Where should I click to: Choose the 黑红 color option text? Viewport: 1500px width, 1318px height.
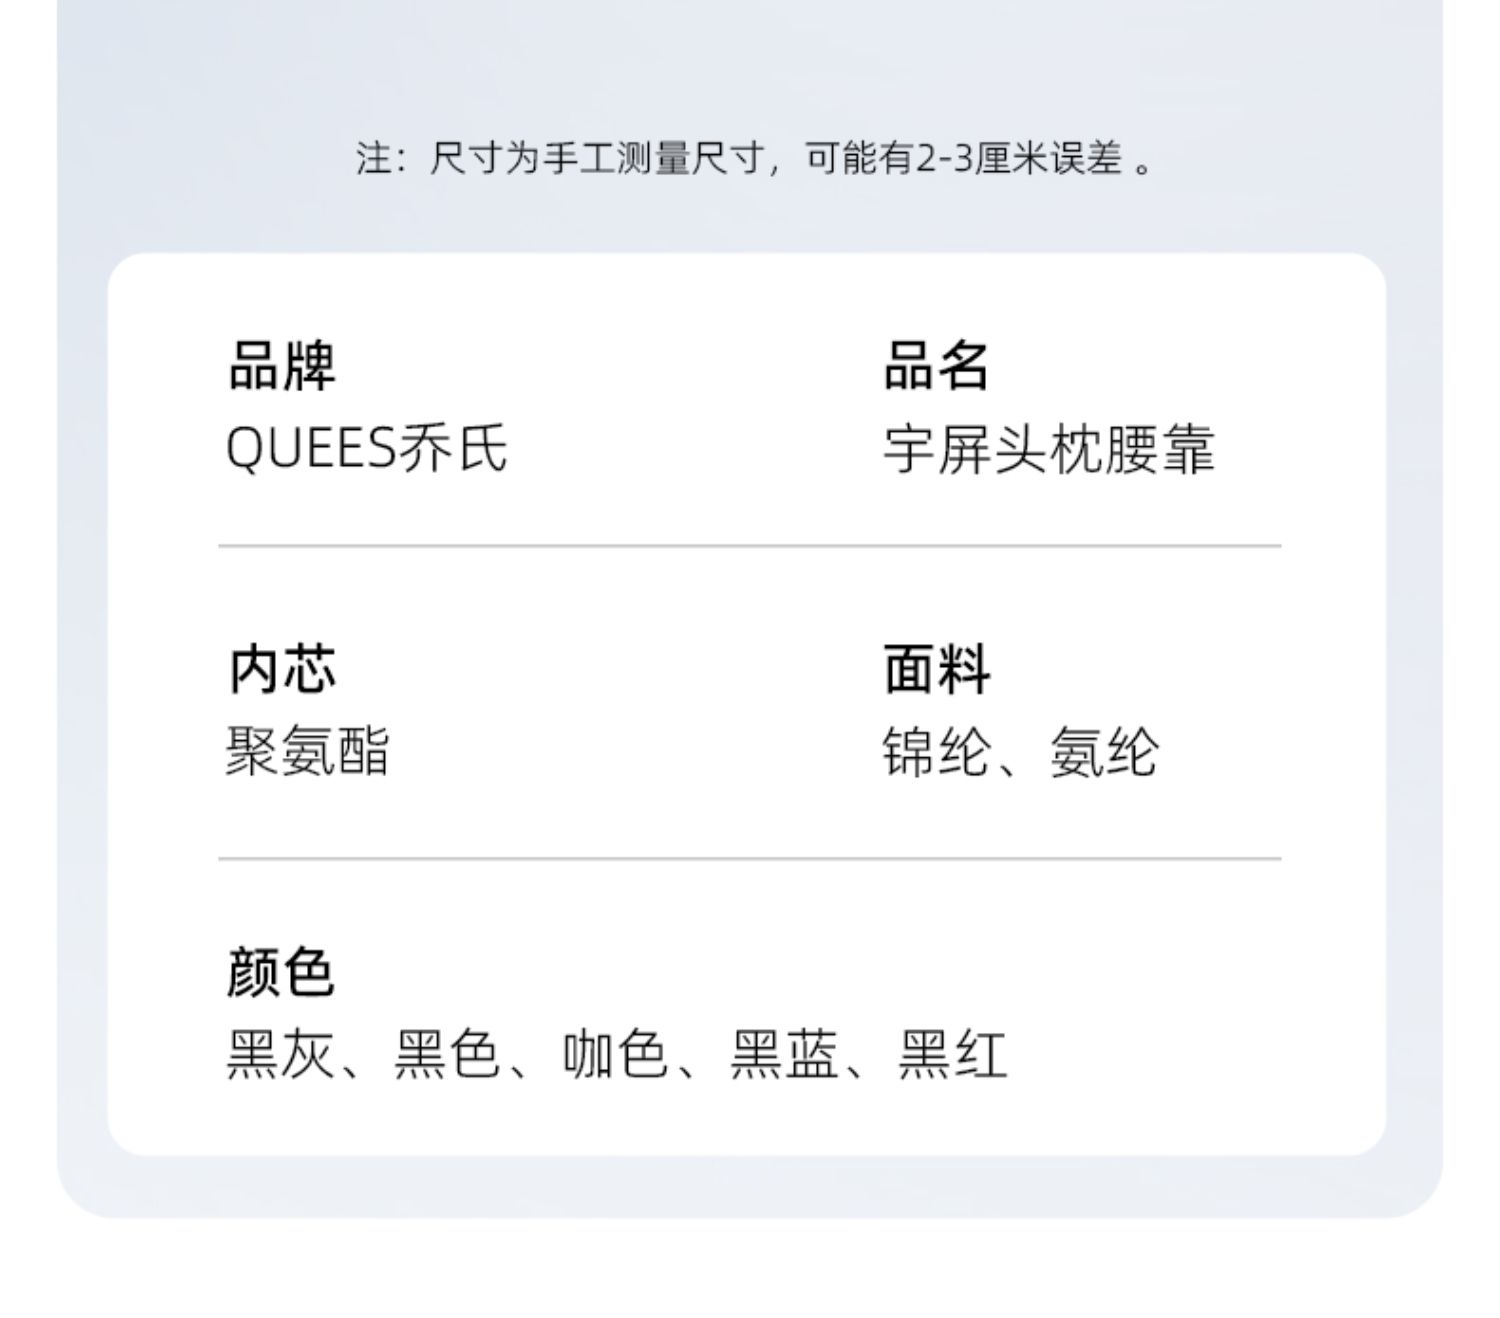click(x=951, y=1055)
